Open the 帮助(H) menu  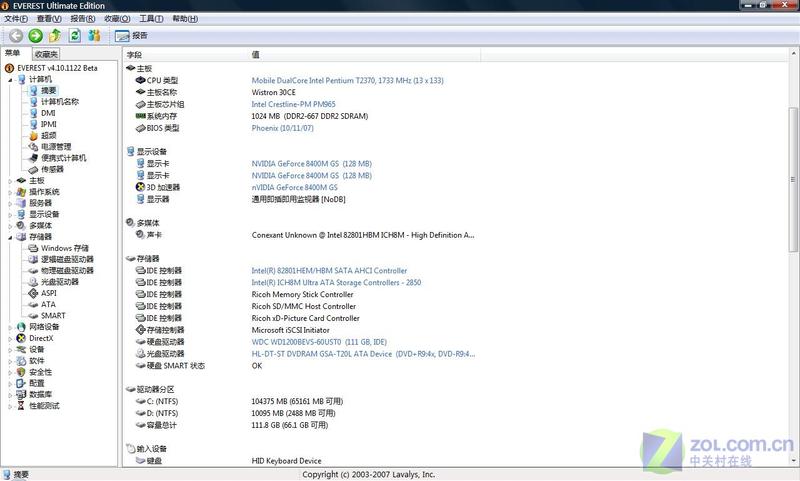185,19
